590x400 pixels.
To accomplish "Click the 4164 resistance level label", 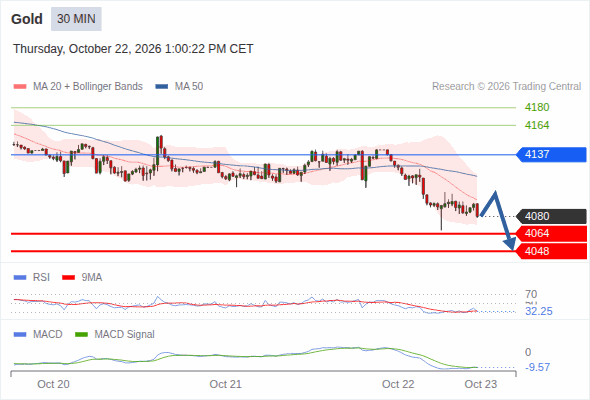I will (537, 125).
